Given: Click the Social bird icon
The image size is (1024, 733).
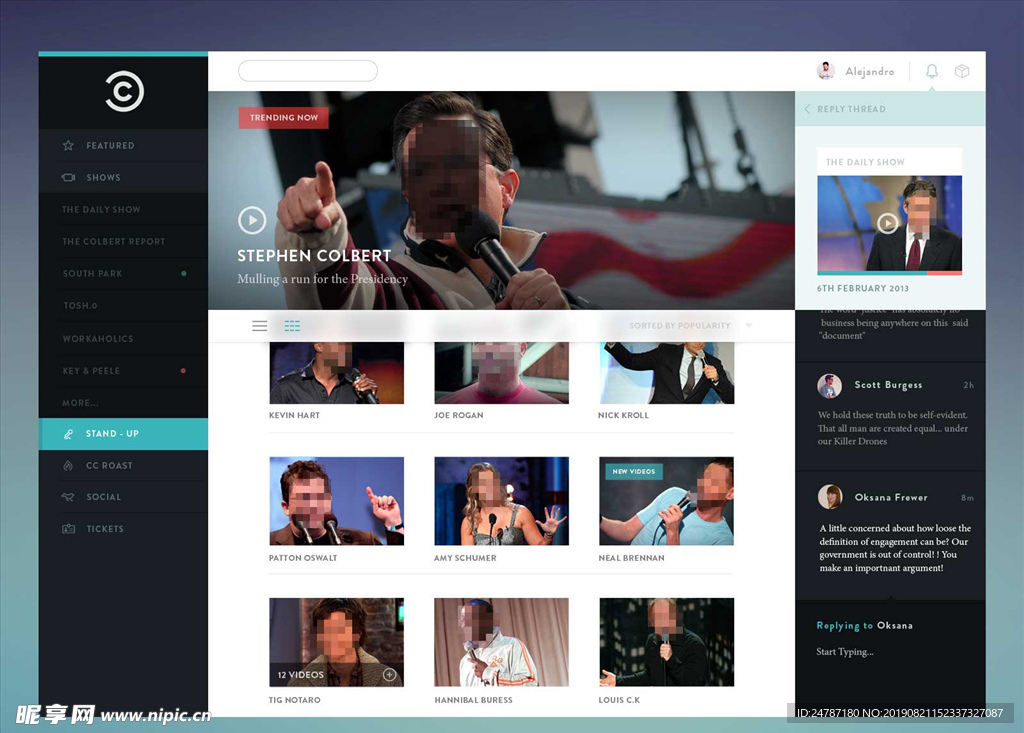Looking at the screenshot, I should [68, 497].
